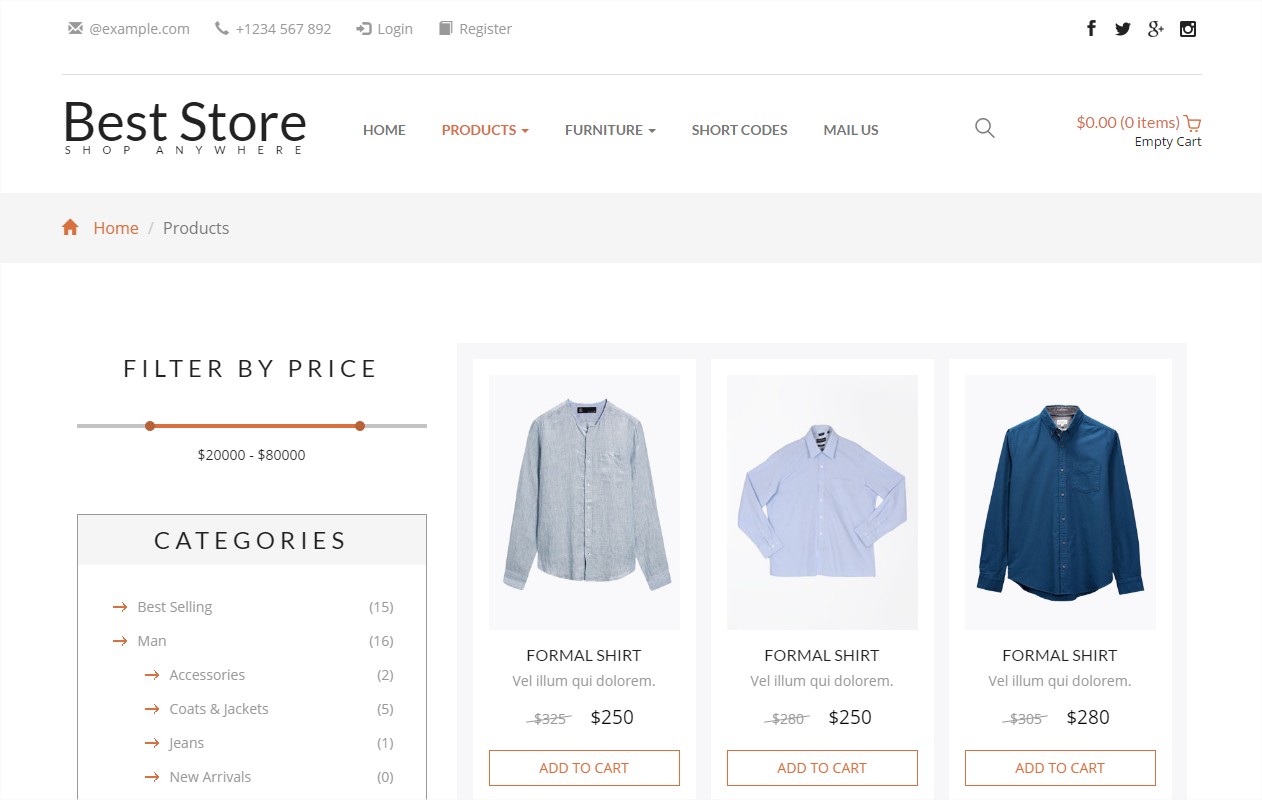The image size is (1262, 800).
Task: Open the grey linen shirt image
Action: click(584, 502)
